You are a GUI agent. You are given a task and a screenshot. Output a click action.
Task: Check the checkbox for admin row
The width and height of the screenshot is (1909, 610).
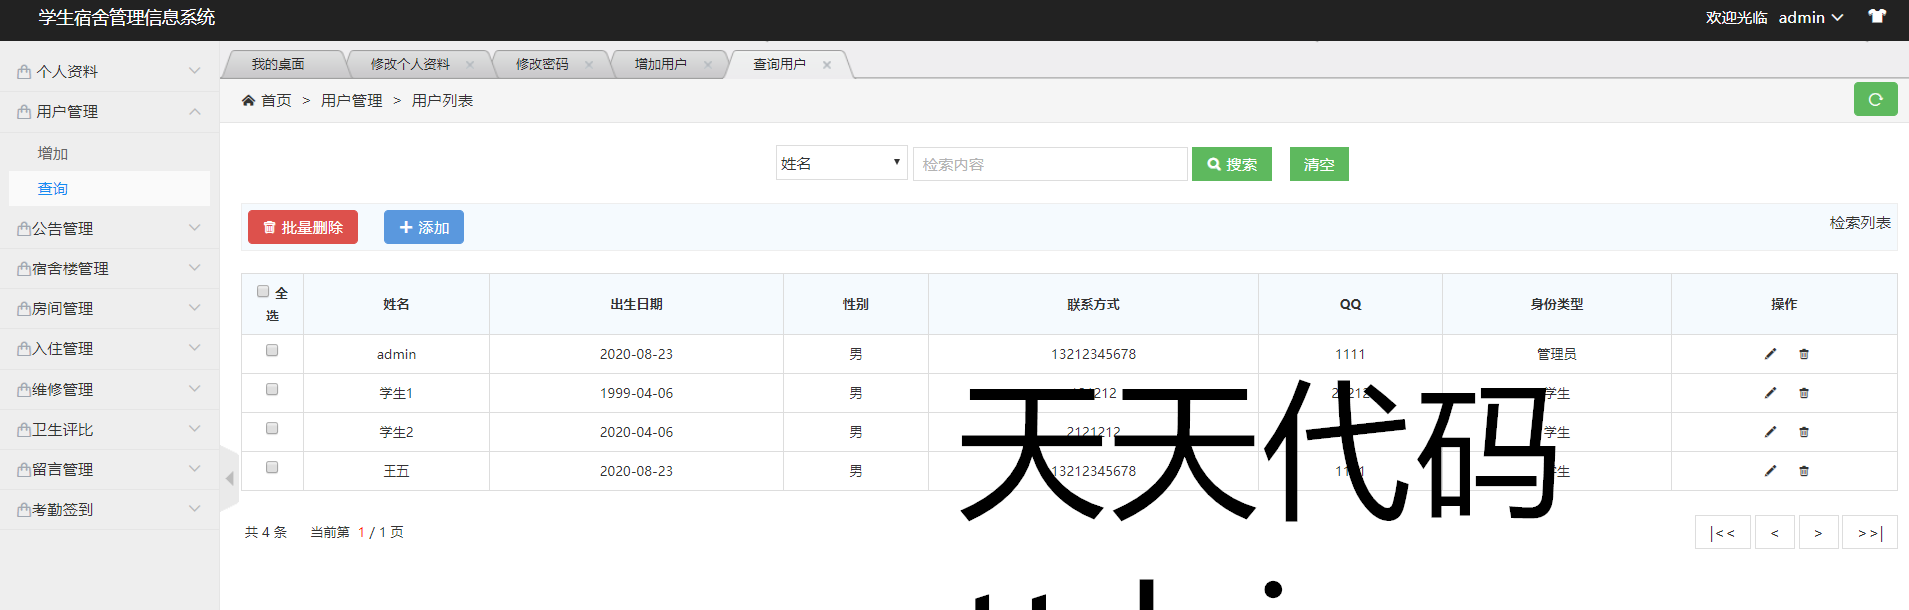click(x=272, y=351)
